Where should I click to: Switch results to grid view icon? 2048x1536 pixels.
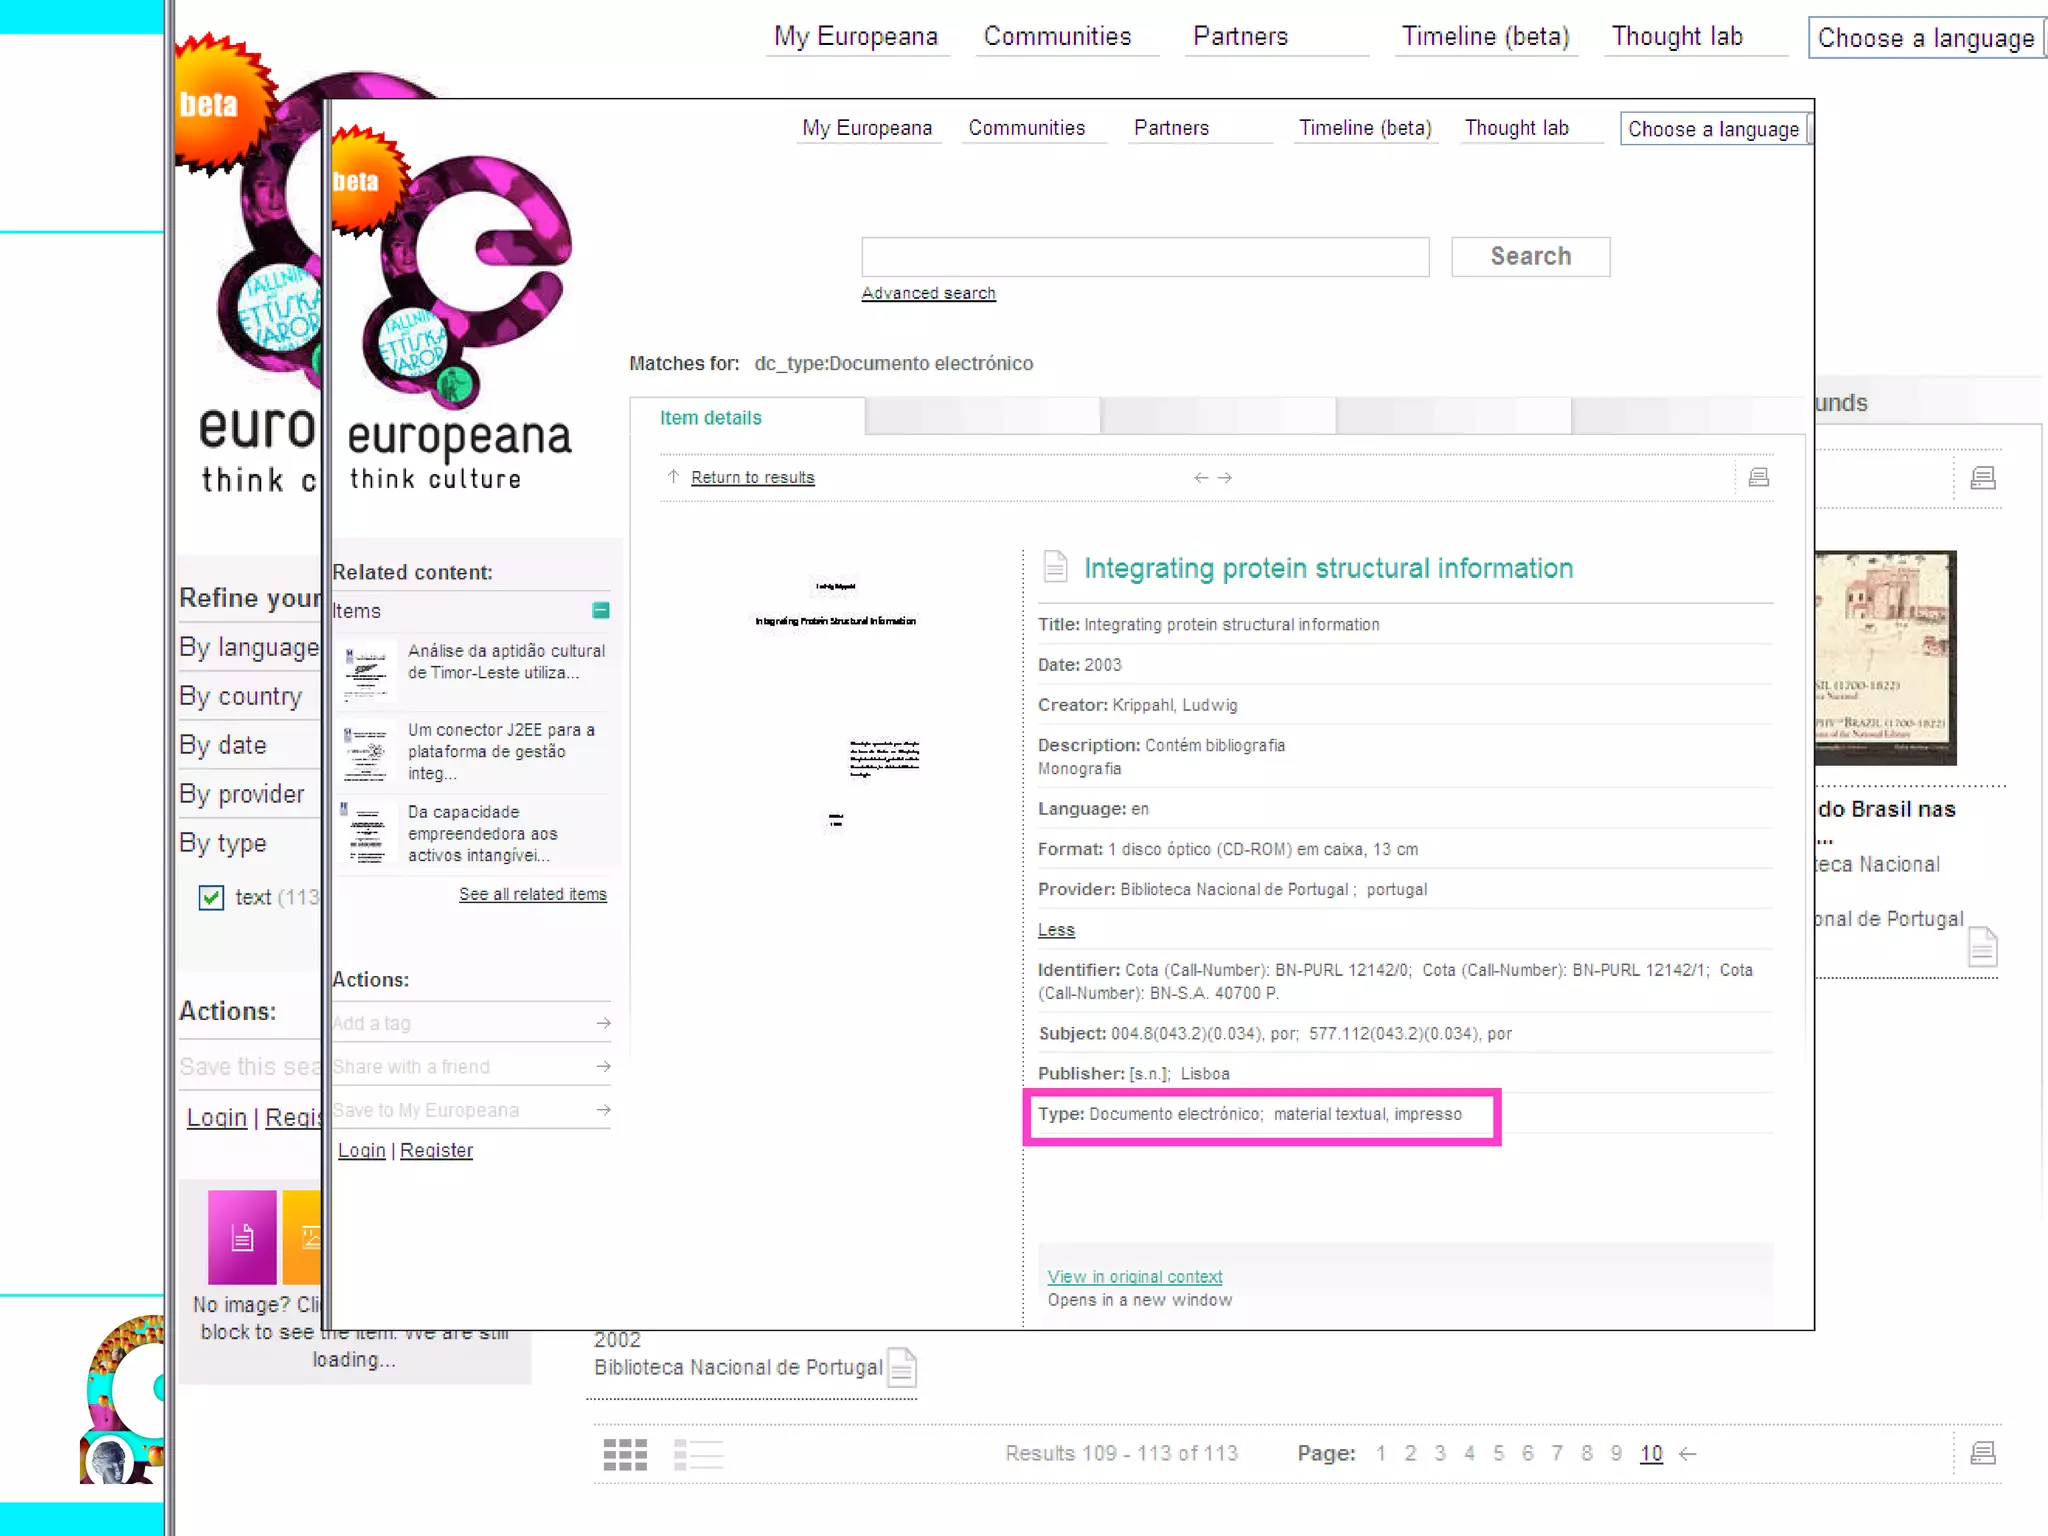pos(625,1454)
